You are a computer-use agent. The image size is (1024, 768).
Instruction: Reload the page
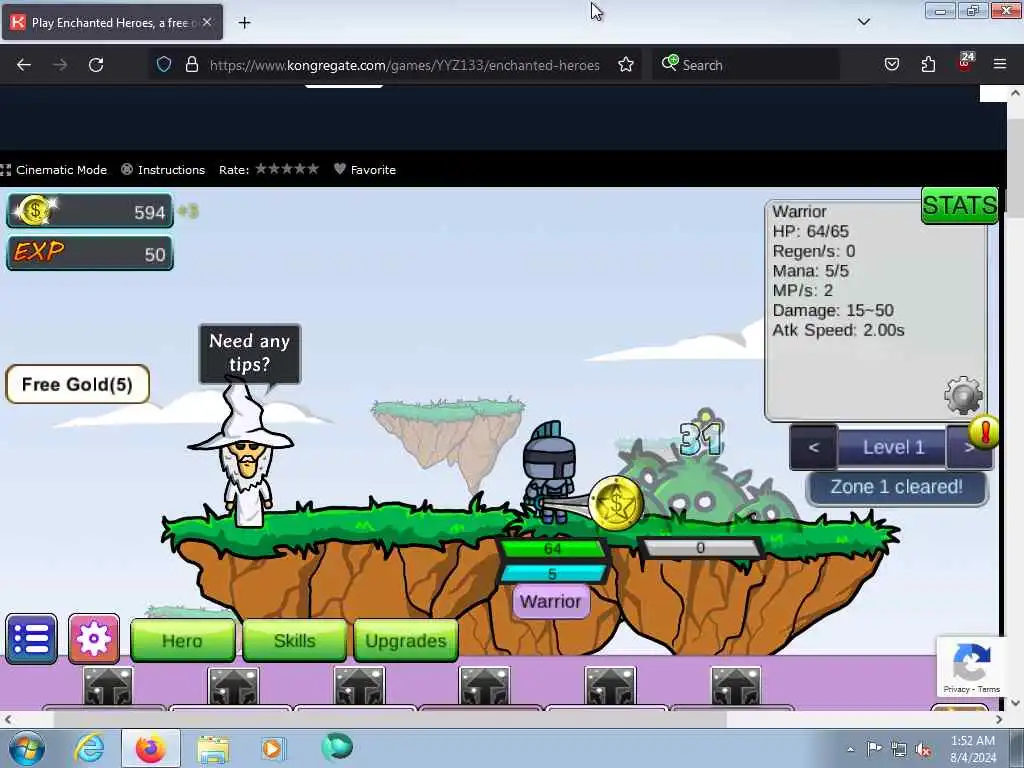pos(96,65)
